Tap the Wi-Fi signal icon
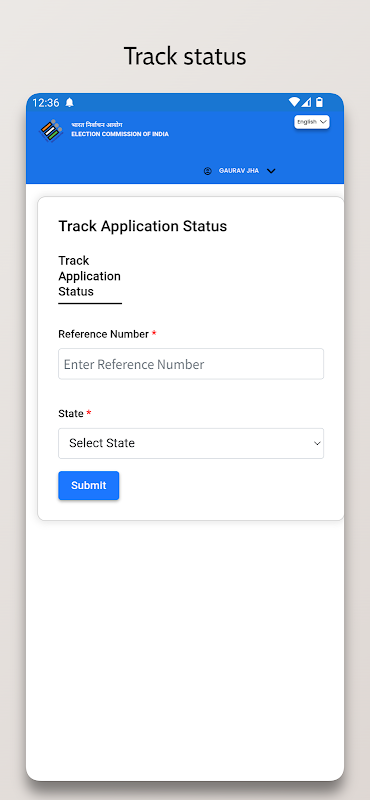The image size is (370, 800). click(294, 102)
